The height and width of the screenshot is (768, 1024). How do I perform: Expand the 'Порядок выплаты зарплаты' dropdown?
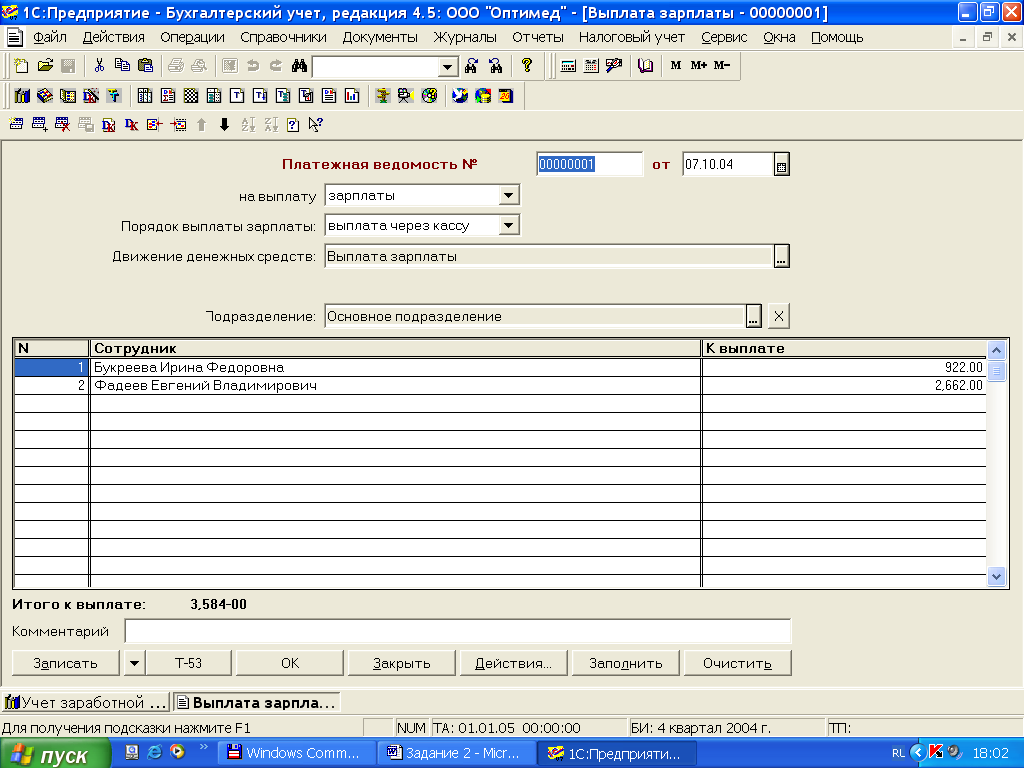(508, 226)
